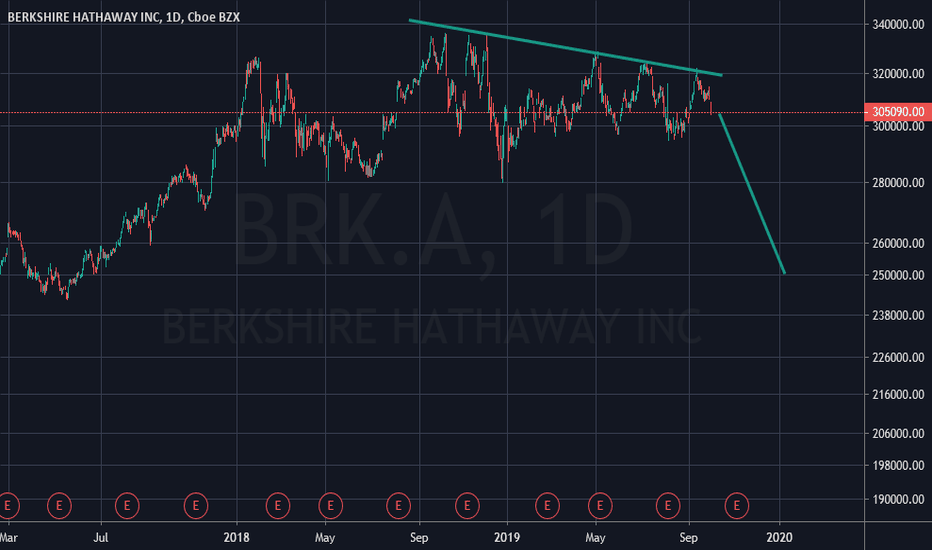Select the 300000.00 price axis label

pos(898,126)
